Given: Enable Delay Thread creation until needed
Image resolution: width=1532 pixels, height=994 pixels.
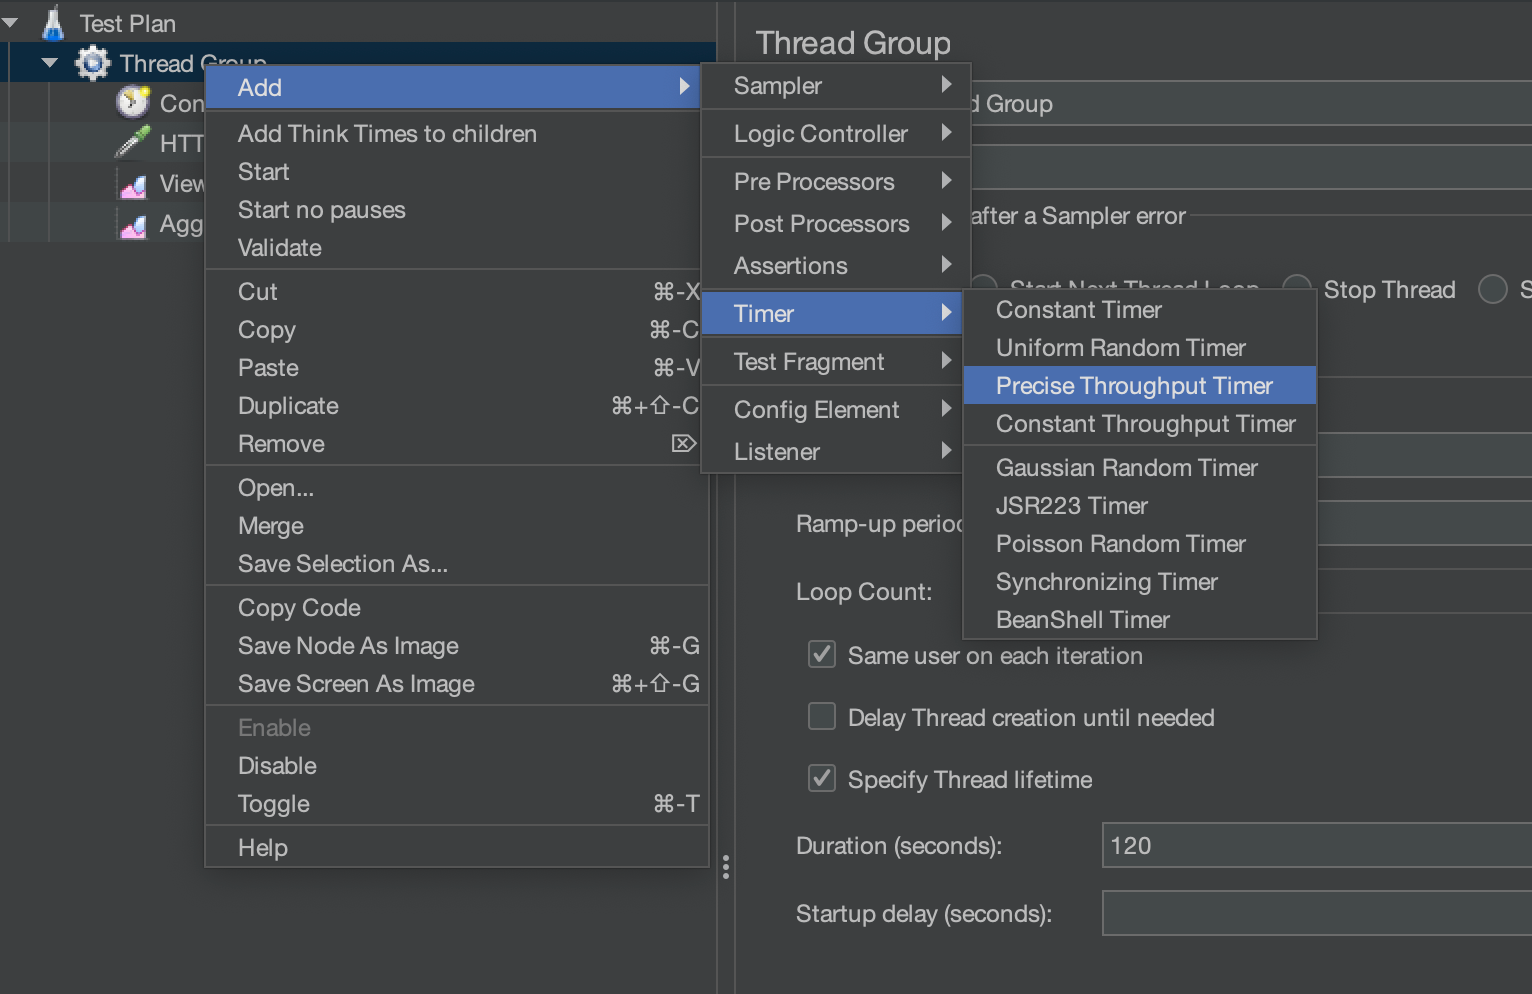Looking at the screenshot, I should pyautogui.click(x=822, y=717).
